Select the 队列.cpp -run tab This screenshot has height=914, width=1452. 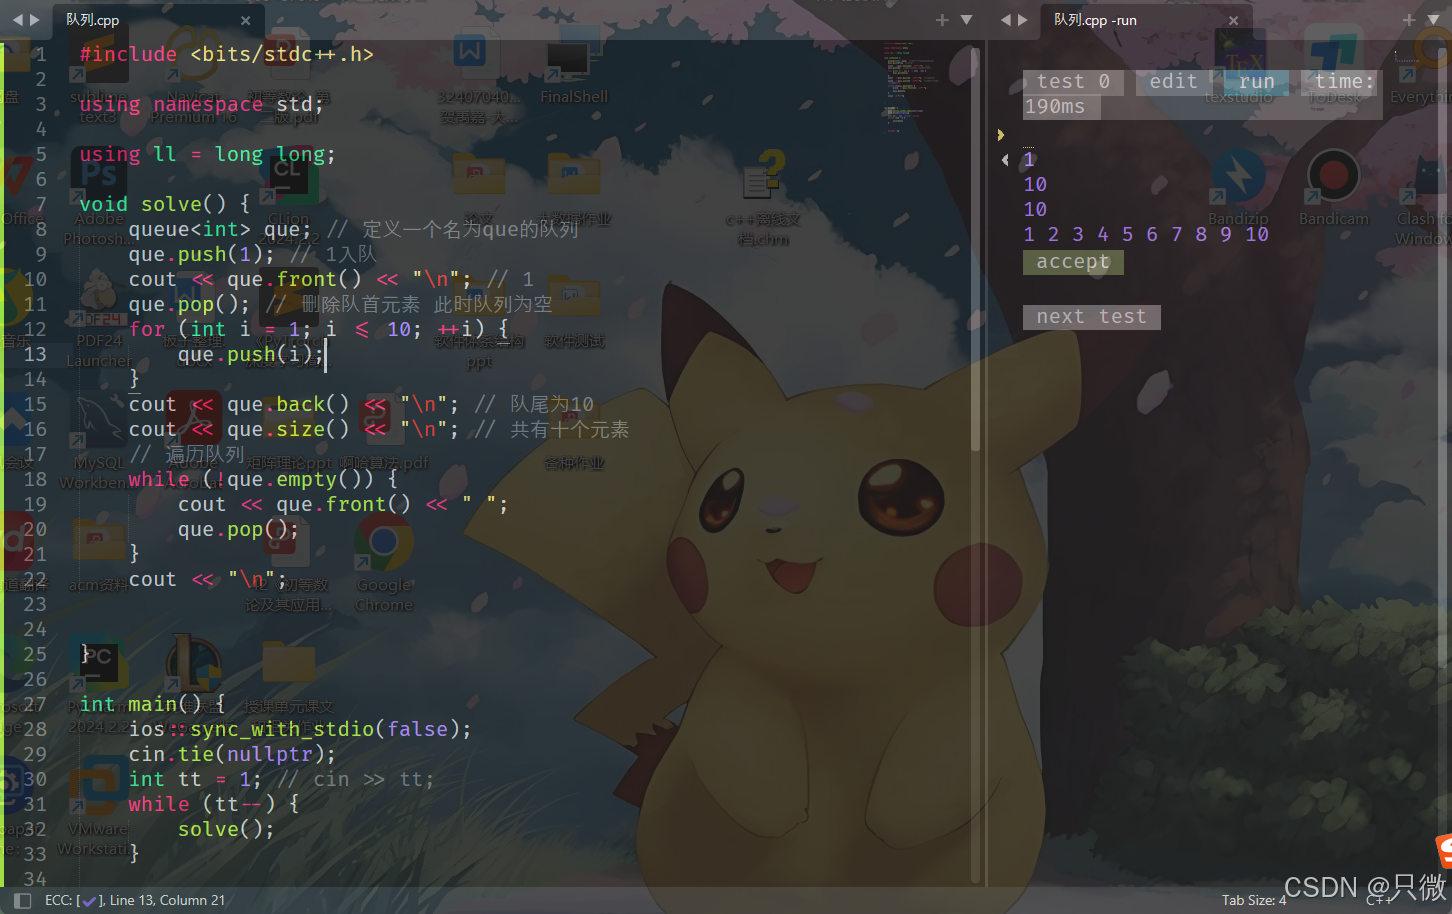coord(1095,20)
